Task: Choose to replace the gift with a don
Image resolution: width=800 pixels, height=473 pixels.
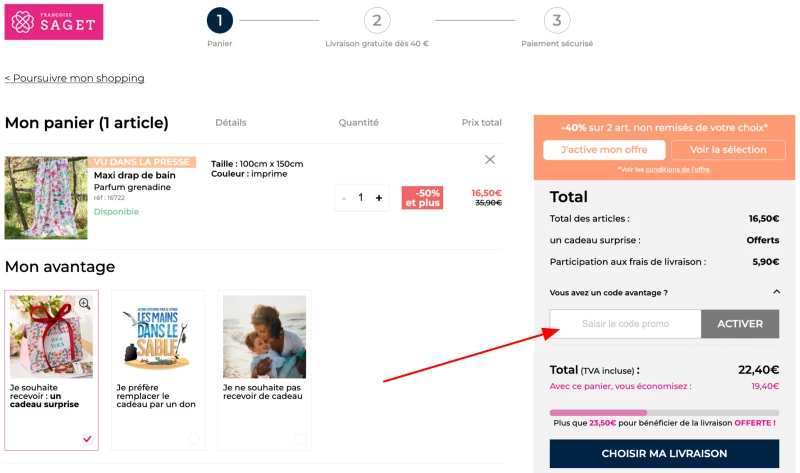Action: click(x=194, y=439)
